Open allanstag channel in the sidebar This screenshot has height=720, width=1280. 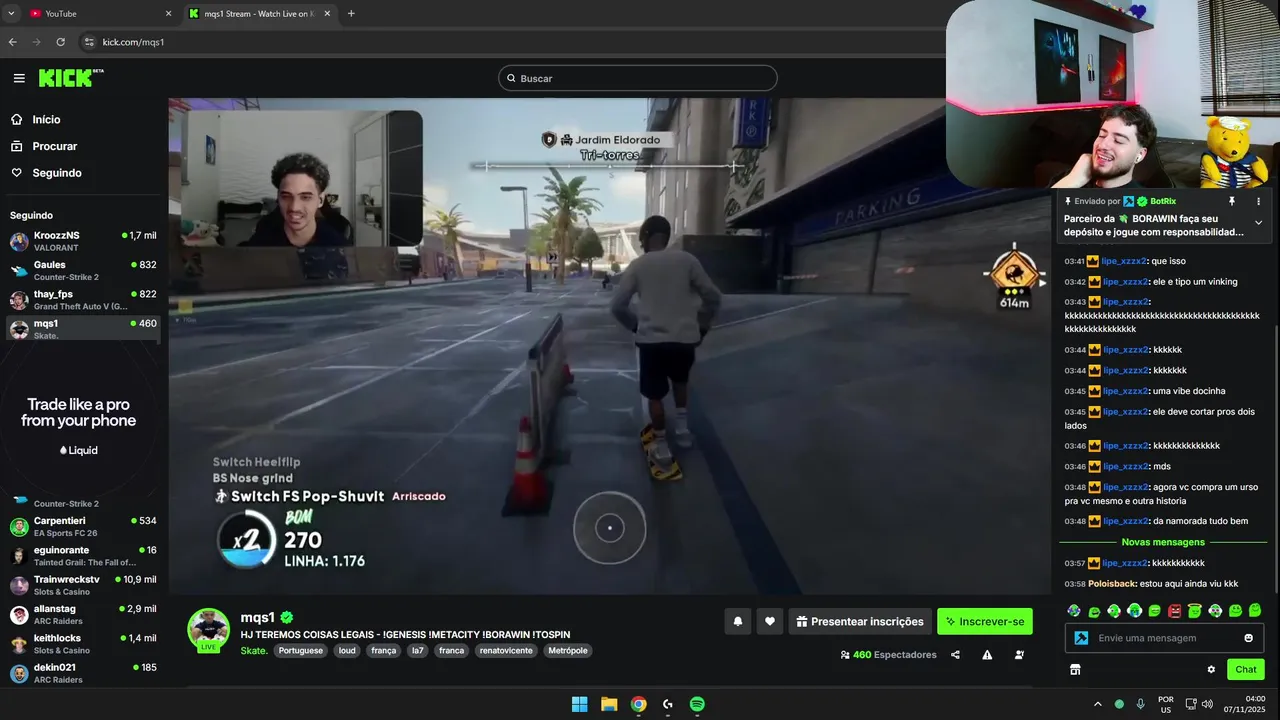83,614
